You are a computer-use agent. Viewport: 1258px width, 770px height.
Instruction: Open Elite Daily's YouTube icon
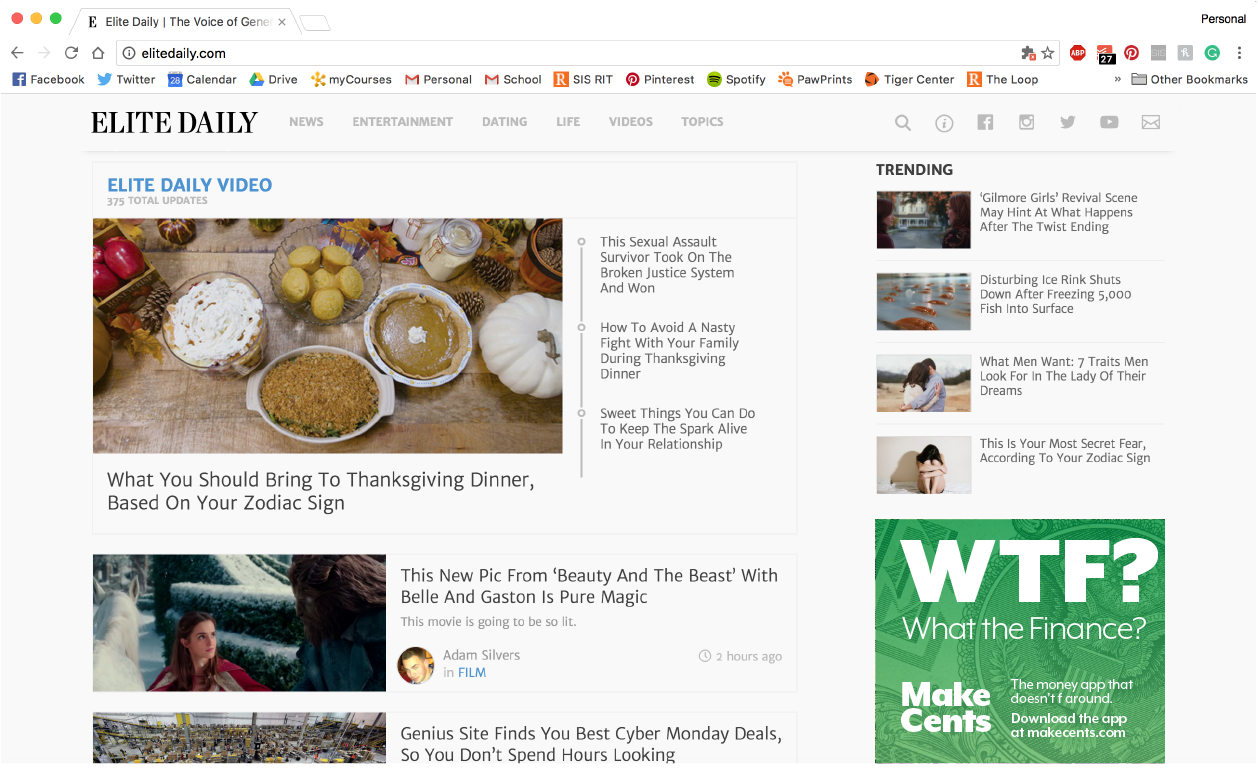point(1109,122)
